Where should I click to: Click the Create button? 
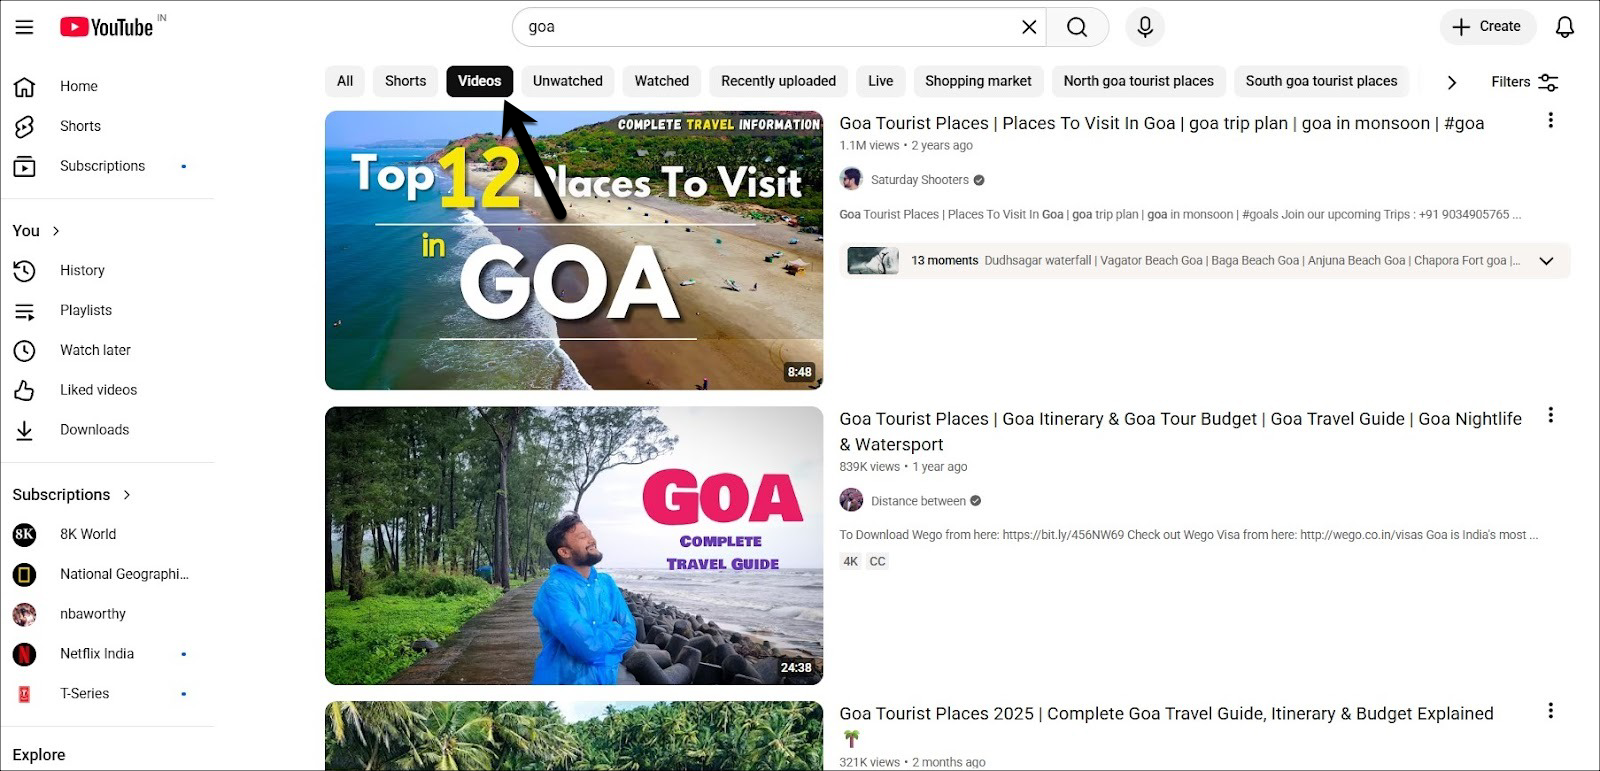coord(1487,27)
